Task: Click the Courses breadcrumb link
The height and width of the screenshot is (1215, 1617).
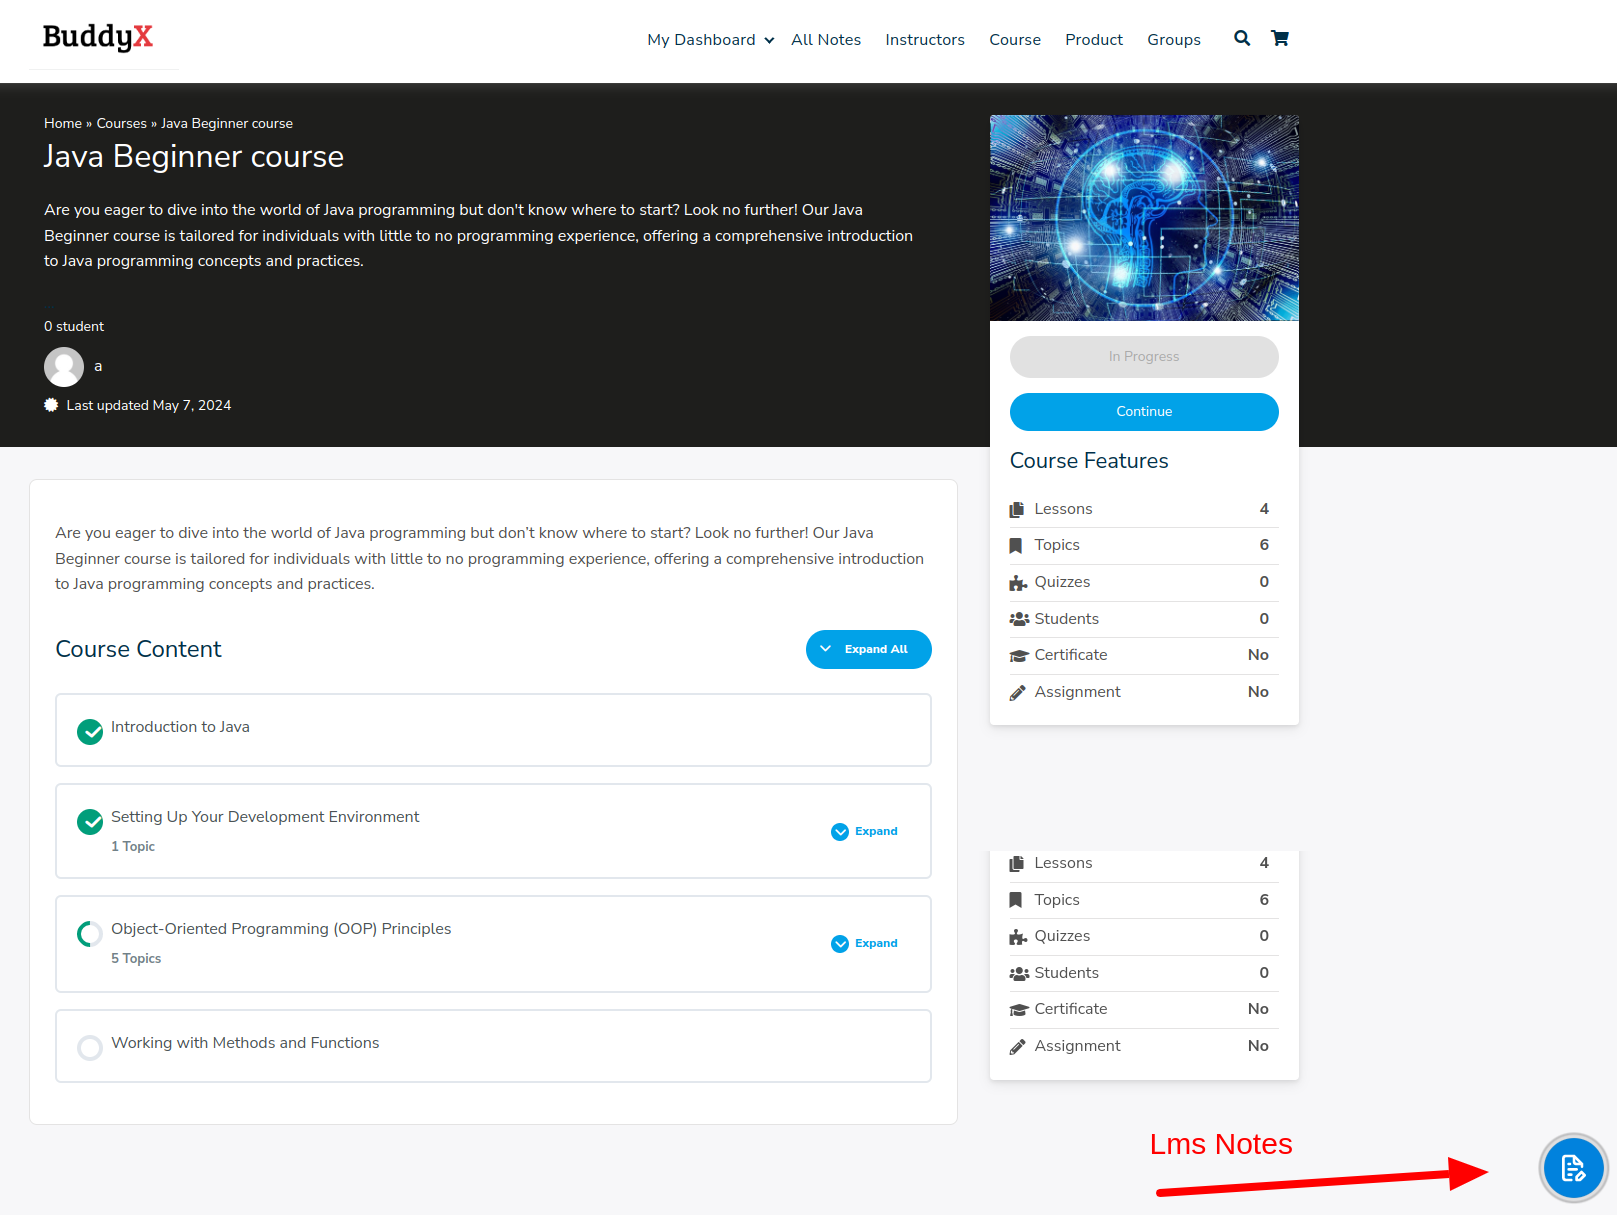Action: pos(121,124)
